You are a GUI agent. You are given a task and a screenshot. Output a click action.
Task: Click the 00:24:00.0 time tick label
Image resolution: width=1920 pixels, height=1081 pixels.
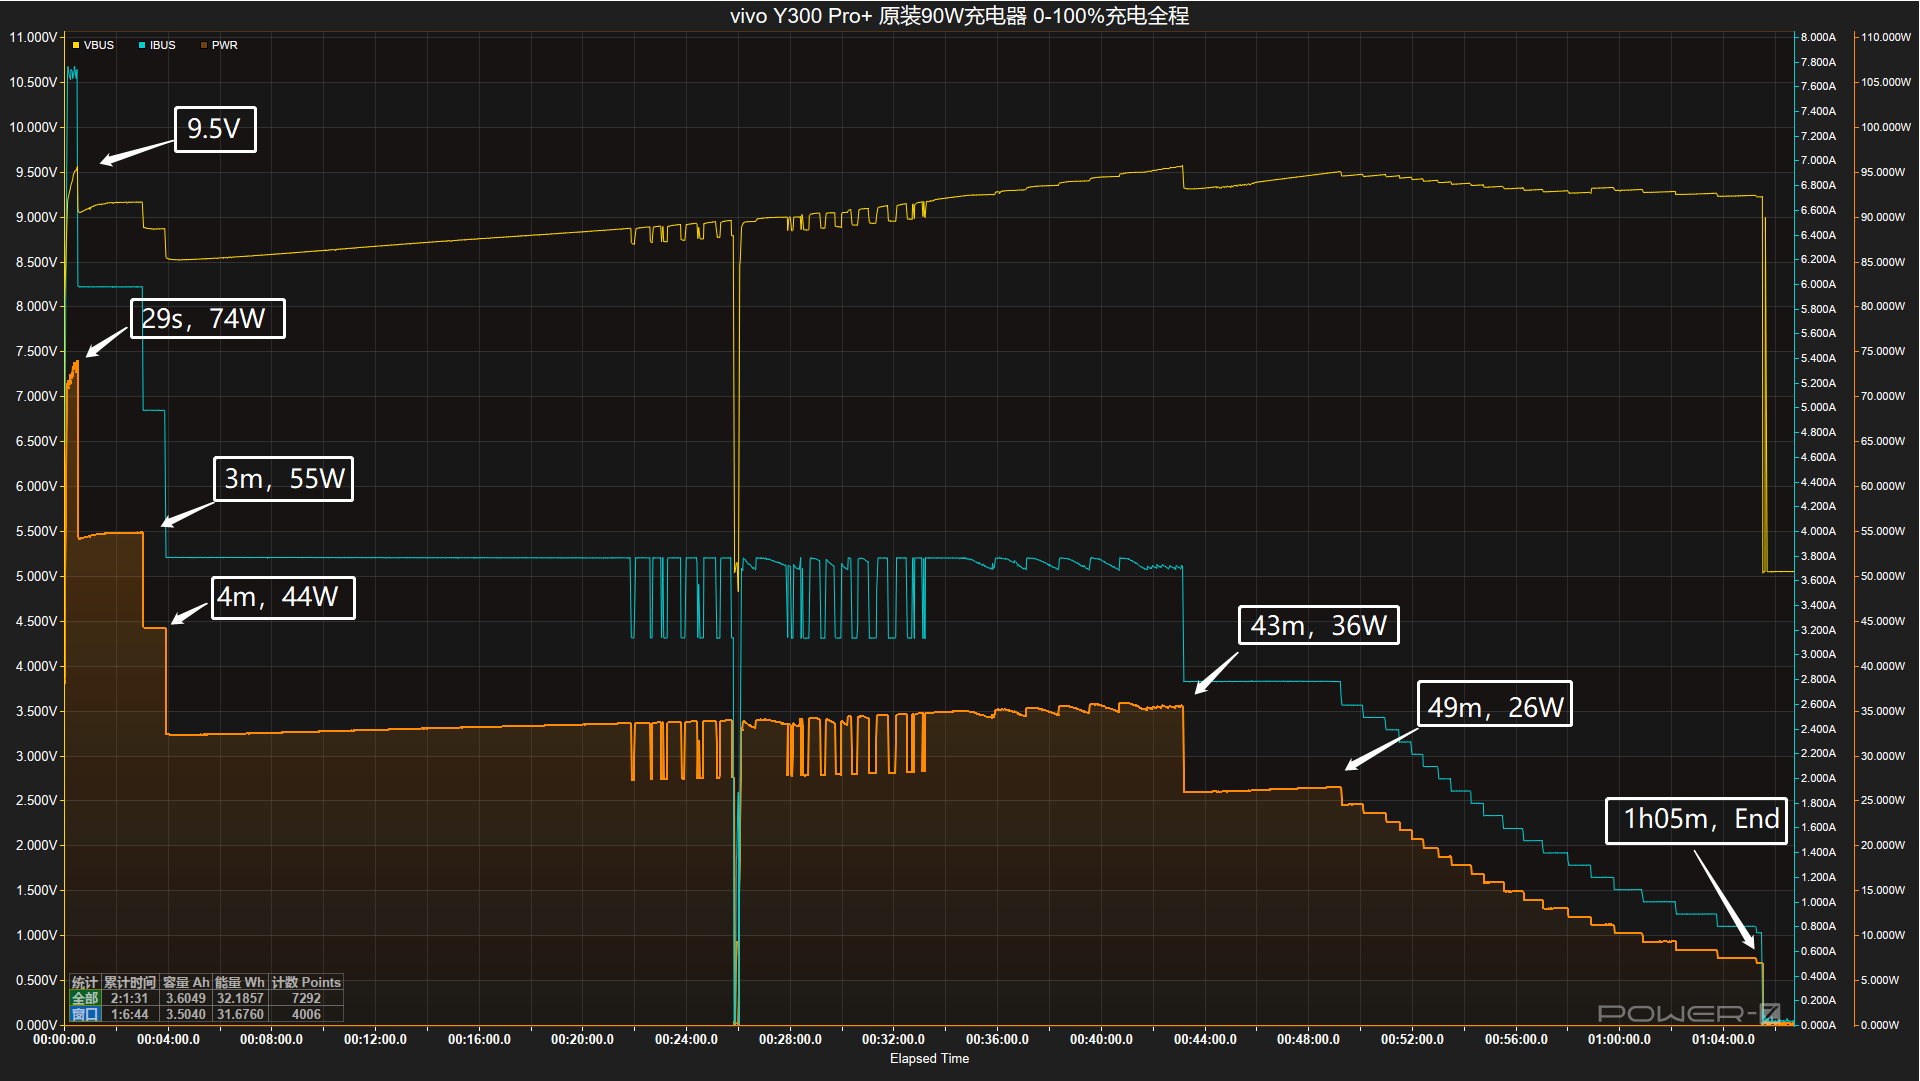[686, 1039]
